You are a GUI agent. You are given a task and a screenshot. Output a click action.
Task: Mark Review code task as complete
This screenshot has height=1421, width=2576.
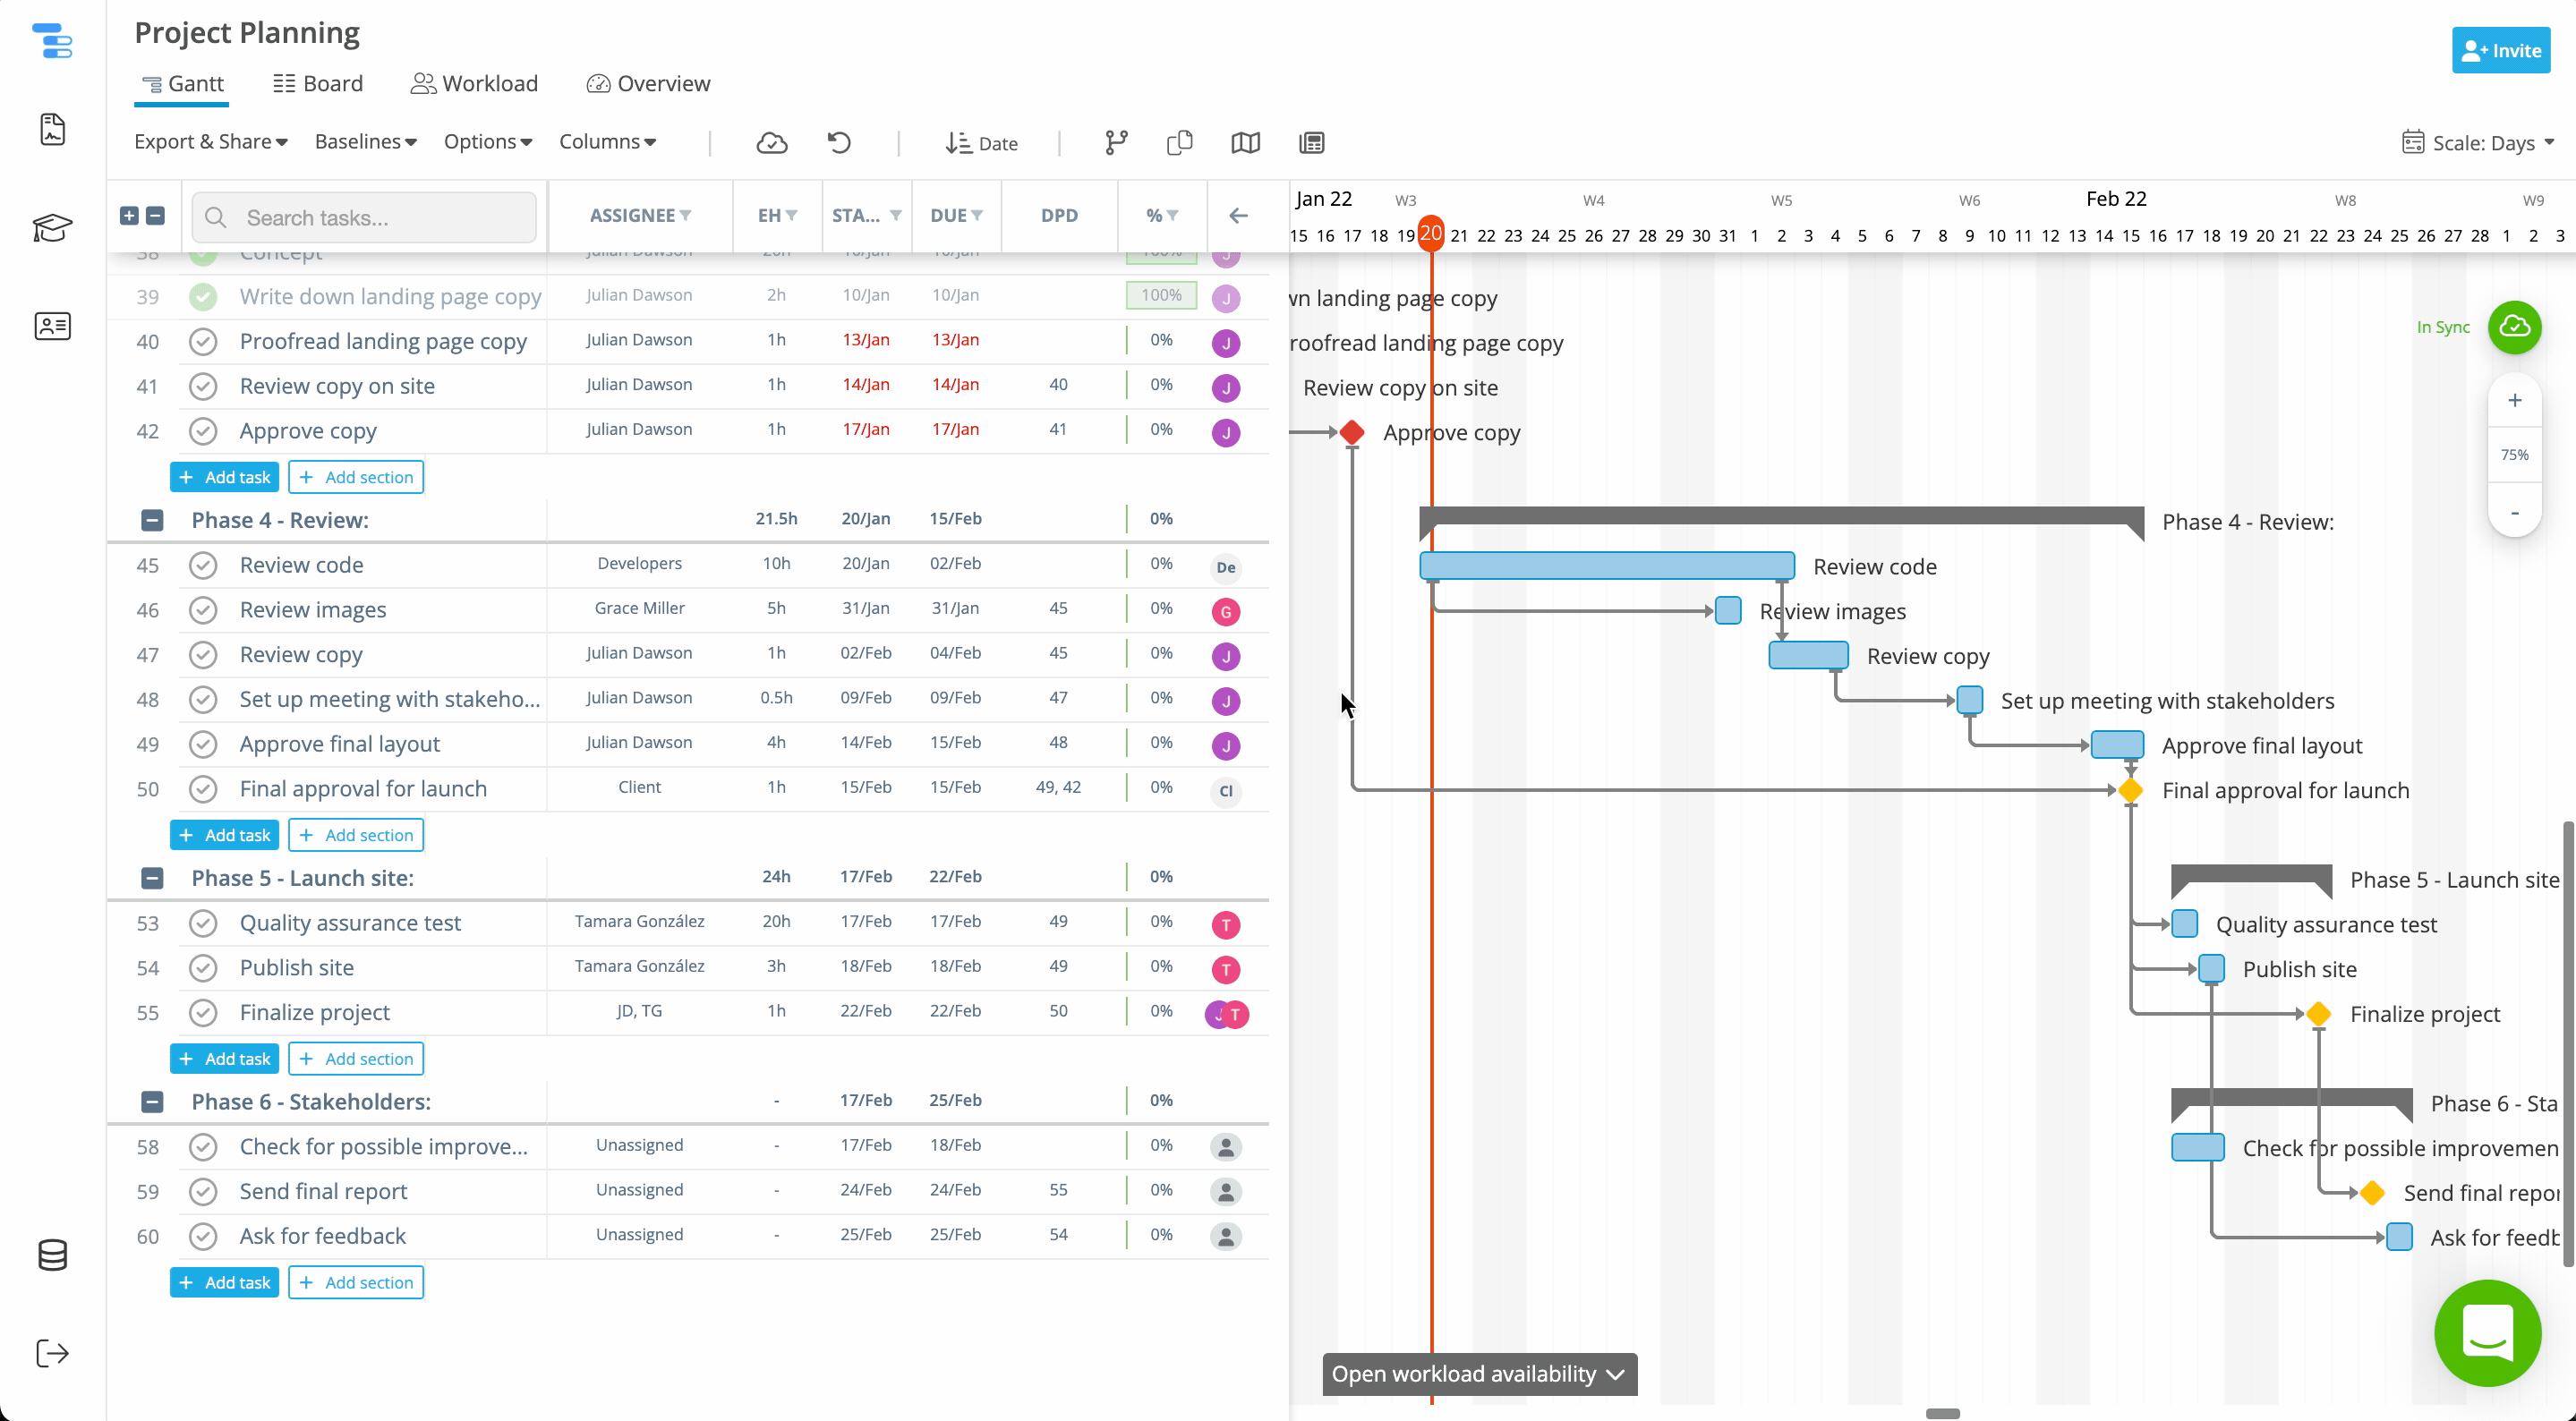pyautogui.click(x=203, y=565)
